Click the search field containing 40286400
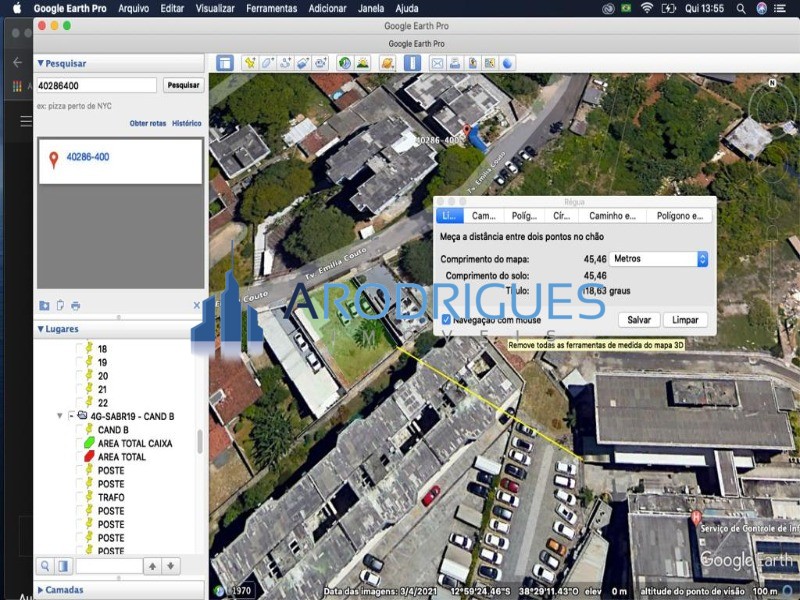 pos(97,85)
